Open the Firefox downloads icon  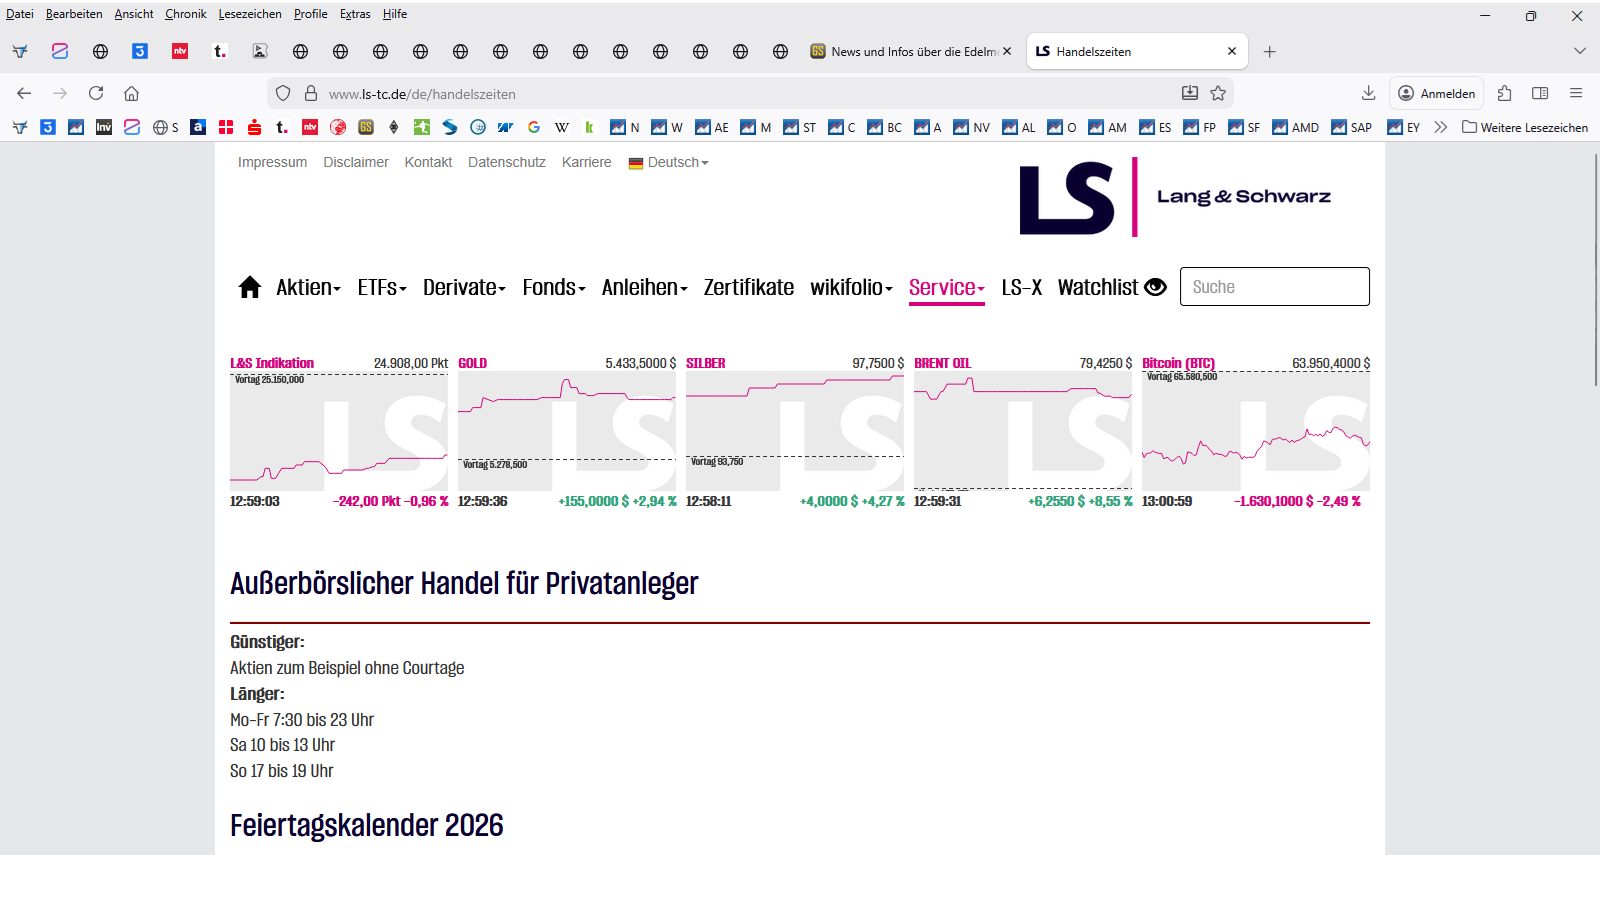click(1368, 93)
